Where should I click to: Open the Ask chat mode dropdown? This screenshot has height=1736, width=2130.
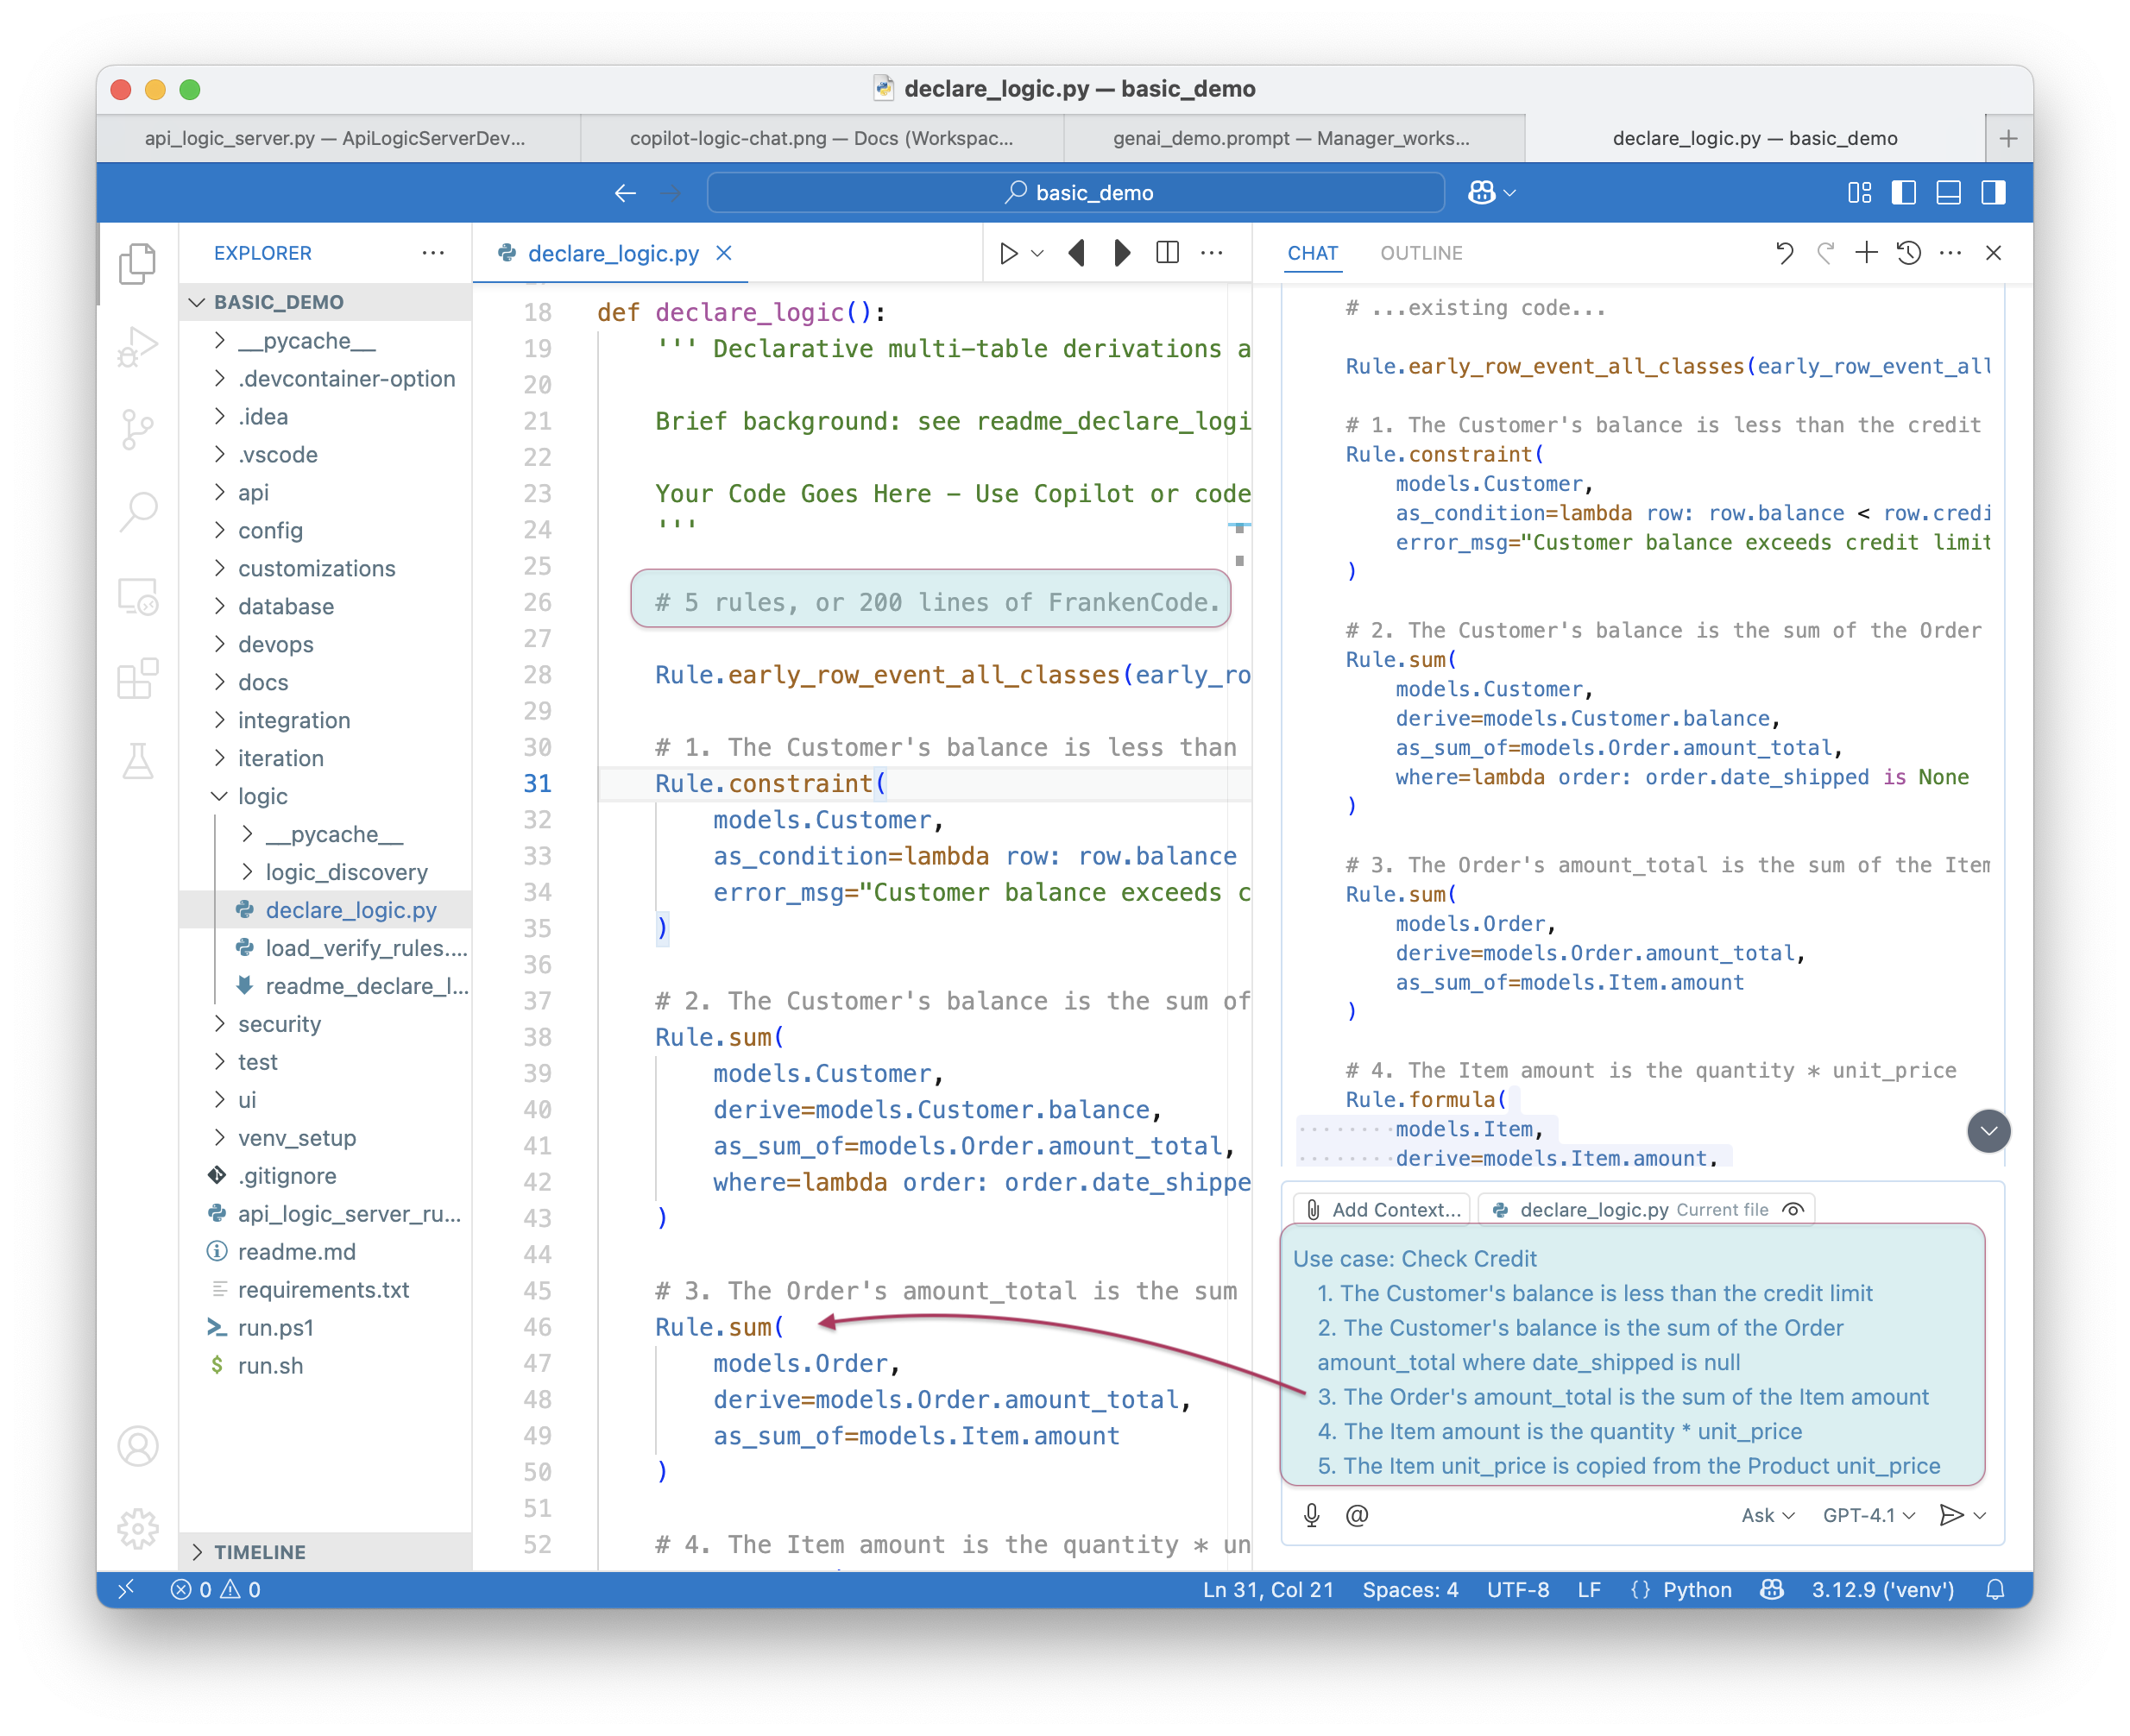(1768, 1515)
